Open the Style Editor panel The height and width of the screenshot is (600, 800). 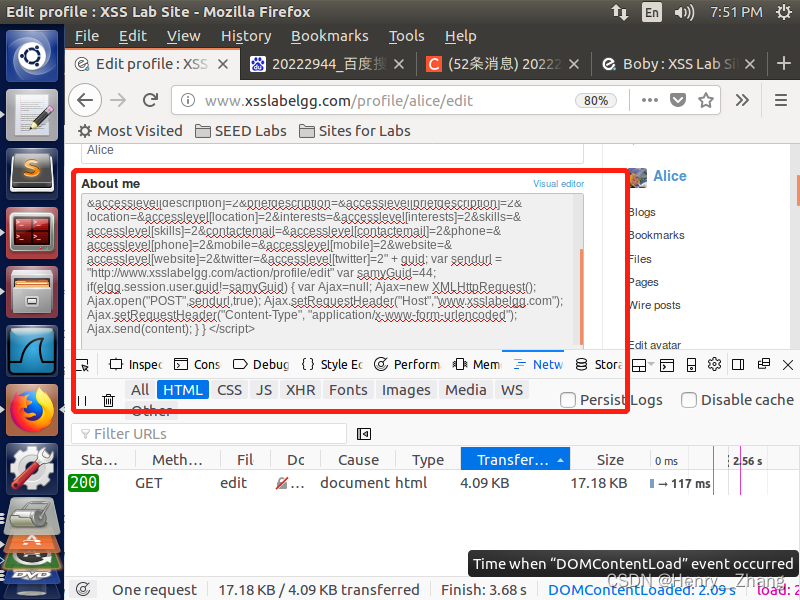coord(332,365)
